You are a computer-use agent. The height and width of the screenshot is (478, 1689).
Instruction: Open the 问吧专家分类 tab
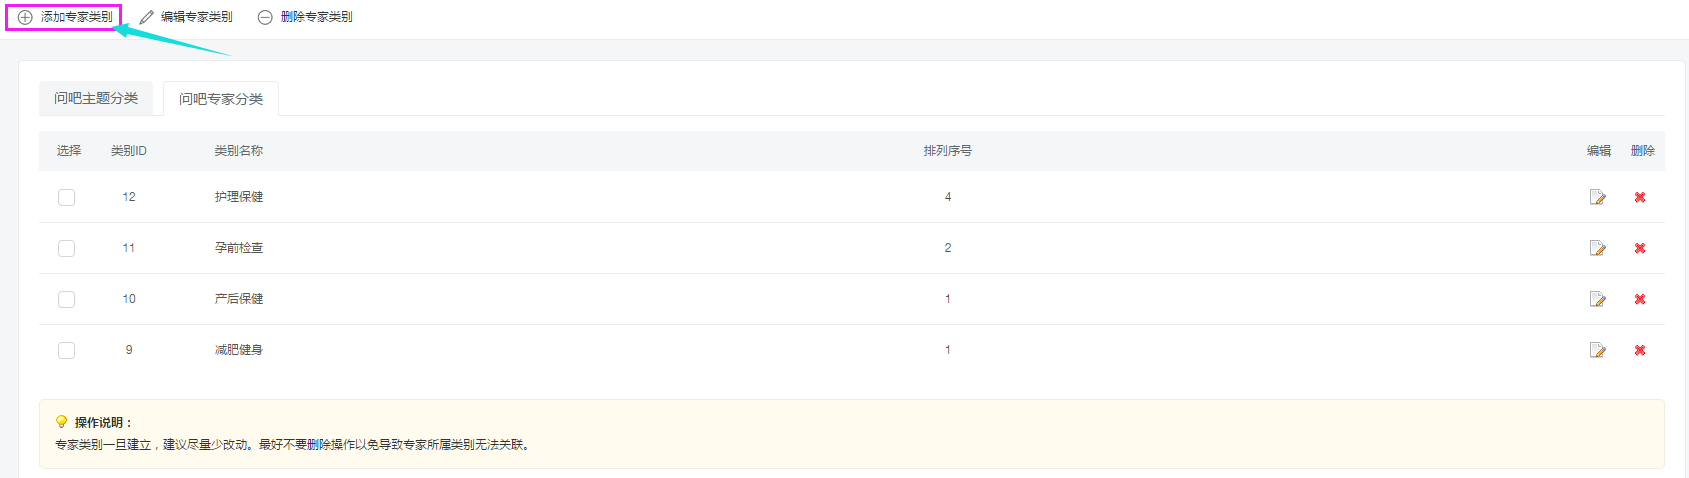click(221, 99)
